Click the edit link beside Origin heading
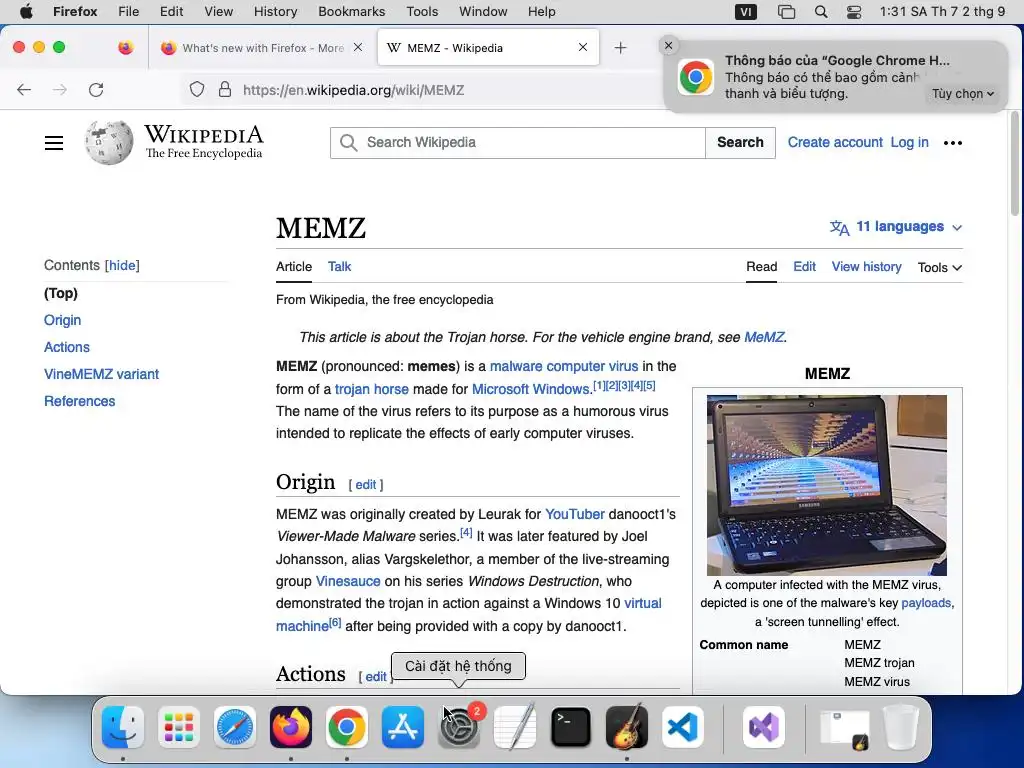The width and height of the screenshot is (1024, 768). (x=366, y=485)
